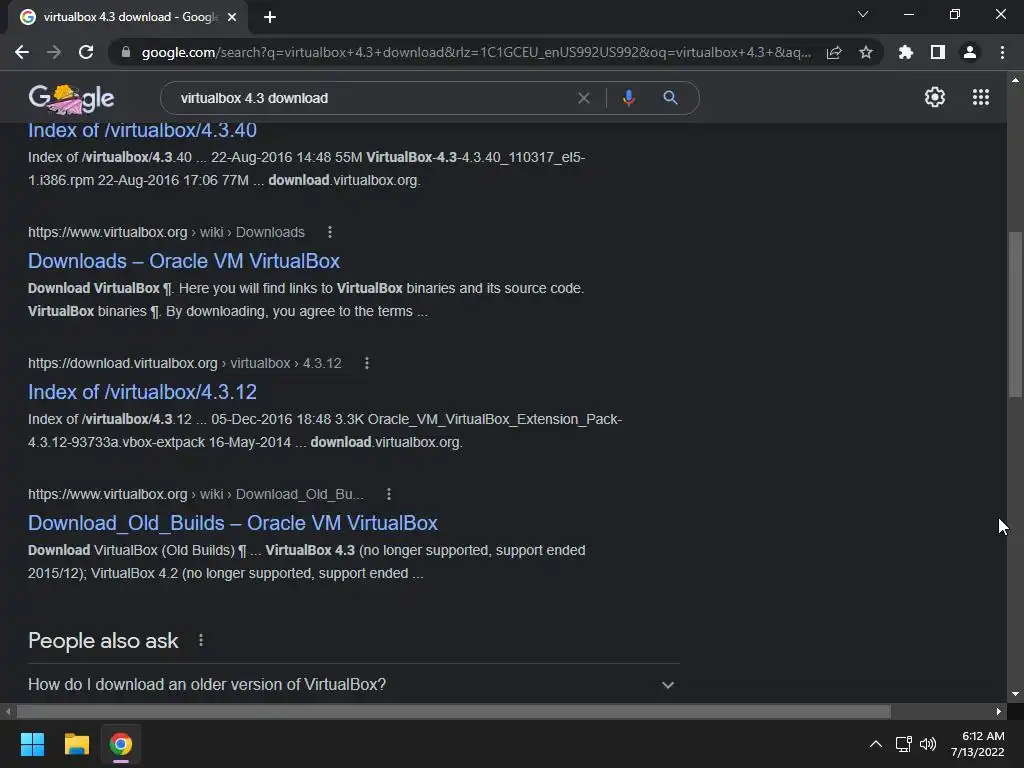
Task: Open volume control tray icon
Action: (927, 744)
